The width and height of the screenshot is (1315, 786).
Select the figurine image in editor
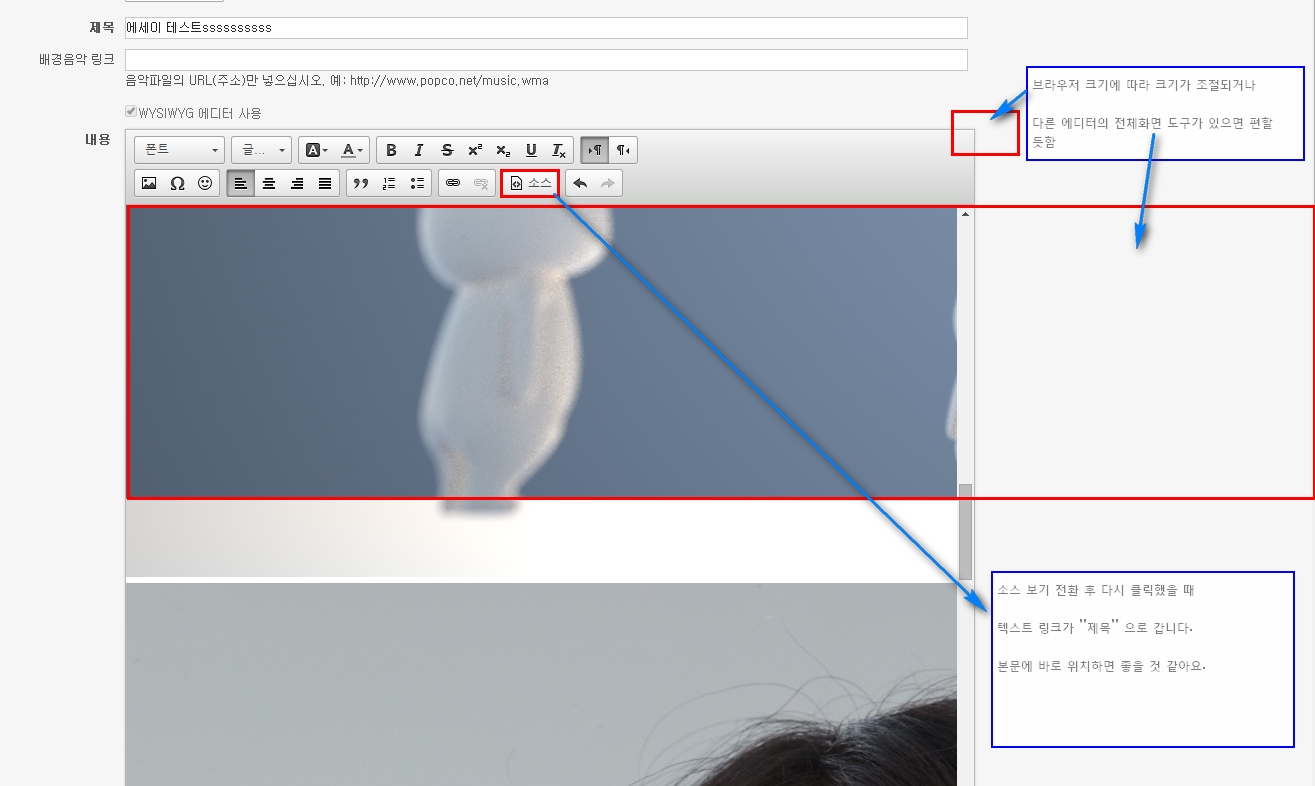[x=541, y=390]
